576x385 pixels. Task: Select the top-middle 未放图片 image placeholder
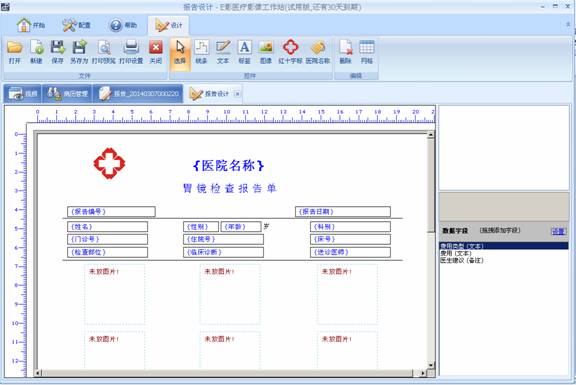230,294
